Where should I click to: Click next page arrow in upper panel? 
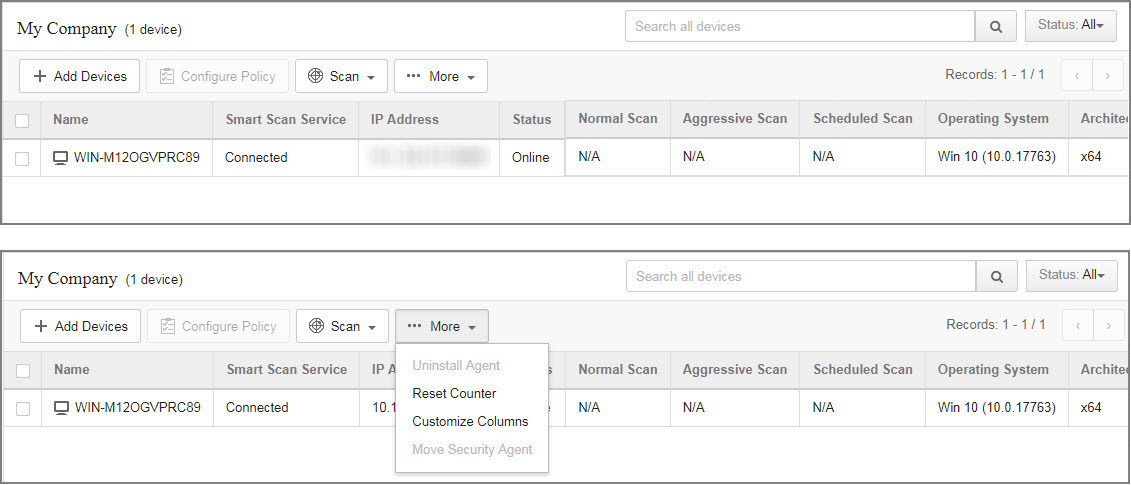[x=1107, y=75]
